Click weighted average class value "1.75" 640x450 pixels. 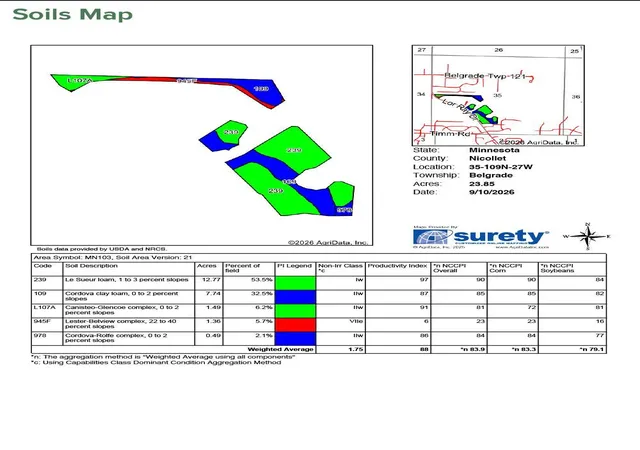tap(356, 350)
